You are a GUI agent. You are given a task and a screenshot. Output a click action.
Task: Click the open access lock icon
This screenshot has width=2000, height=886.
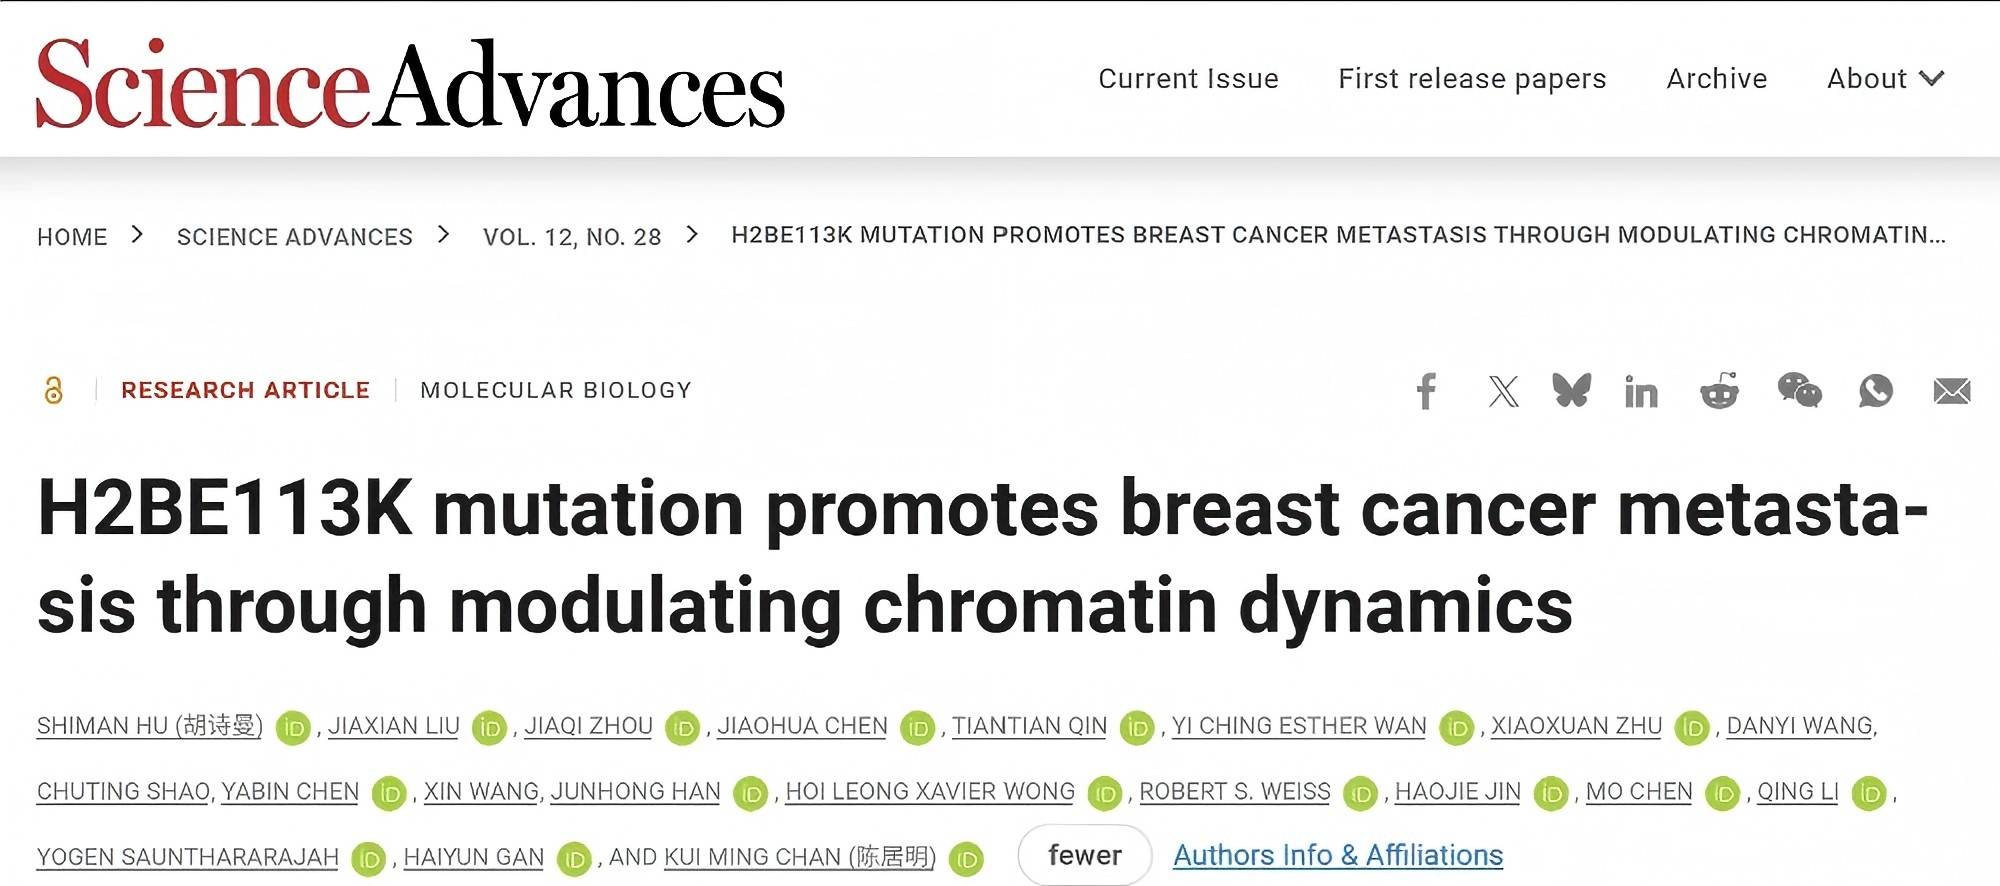click(x=54, y=390)
